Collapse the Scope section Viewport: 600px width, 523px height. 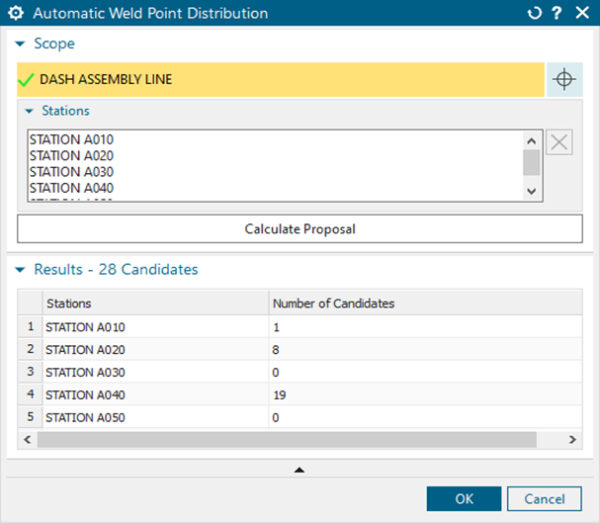[21, 45]
